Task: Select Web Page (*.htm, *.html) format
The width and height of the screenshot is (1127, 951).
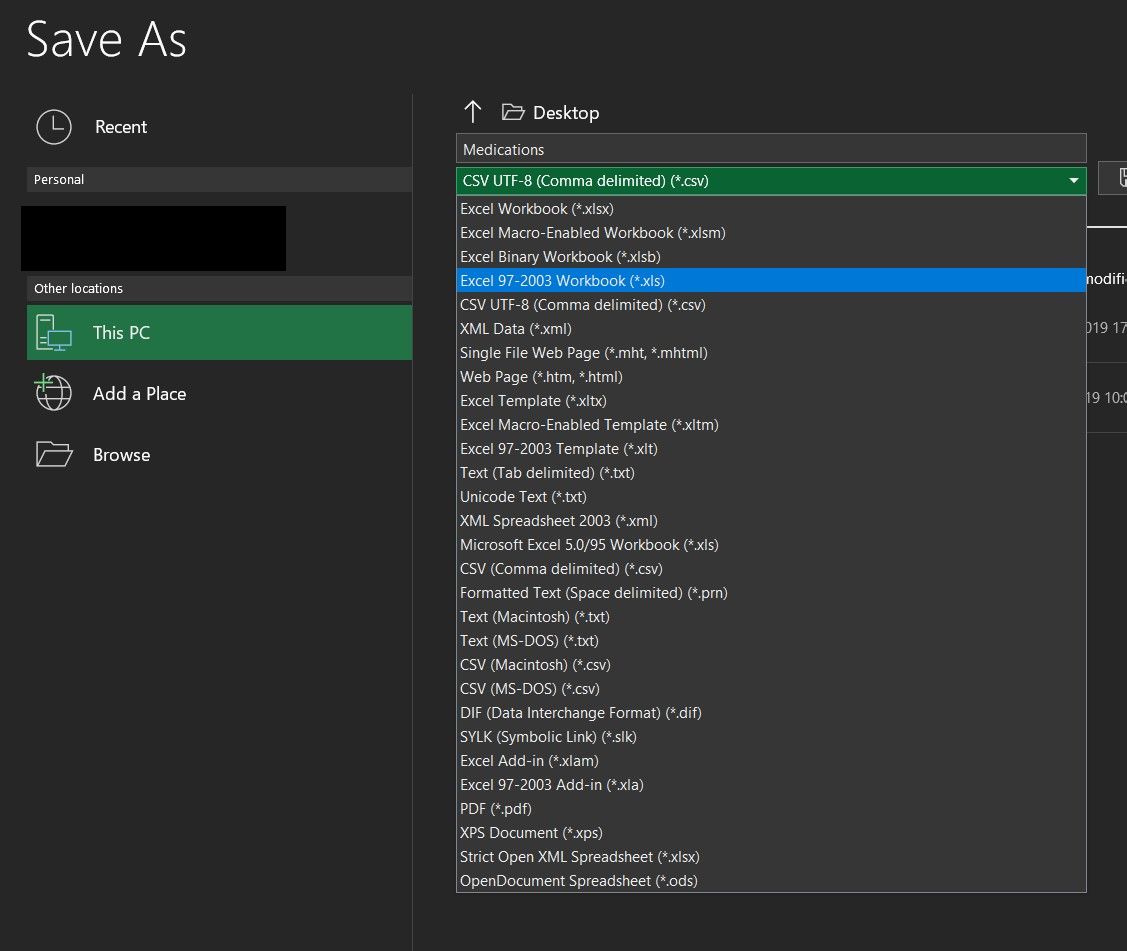Action: [541, 377]
